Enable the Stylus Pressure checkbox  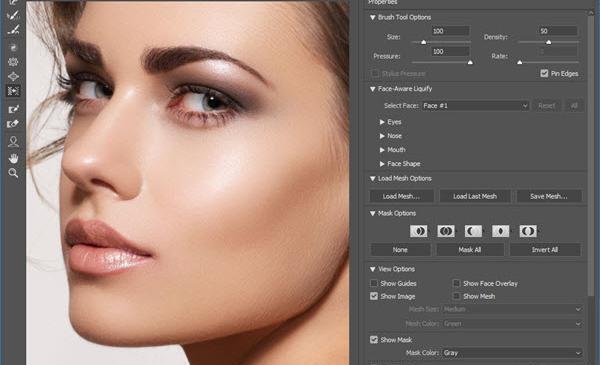pos(375,73)
